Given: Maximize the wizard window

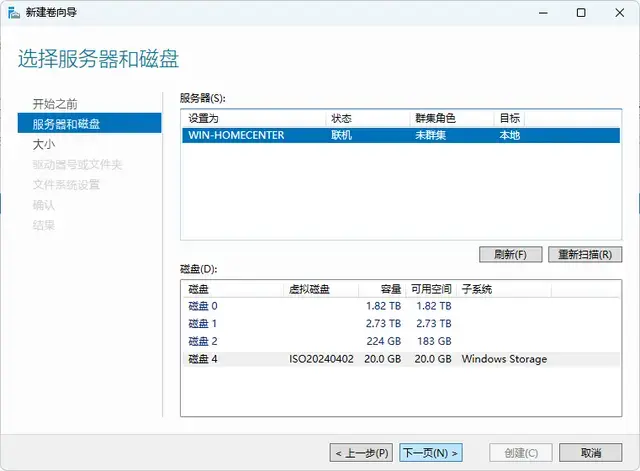Looking at the screenshot, I should [581, 13].
